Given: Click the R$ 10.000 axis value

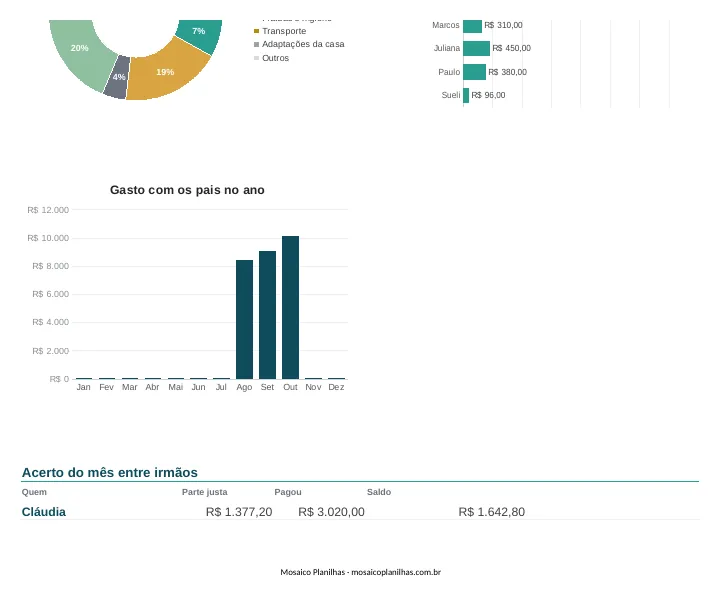Looking at the screenshot, I should 48,238.
